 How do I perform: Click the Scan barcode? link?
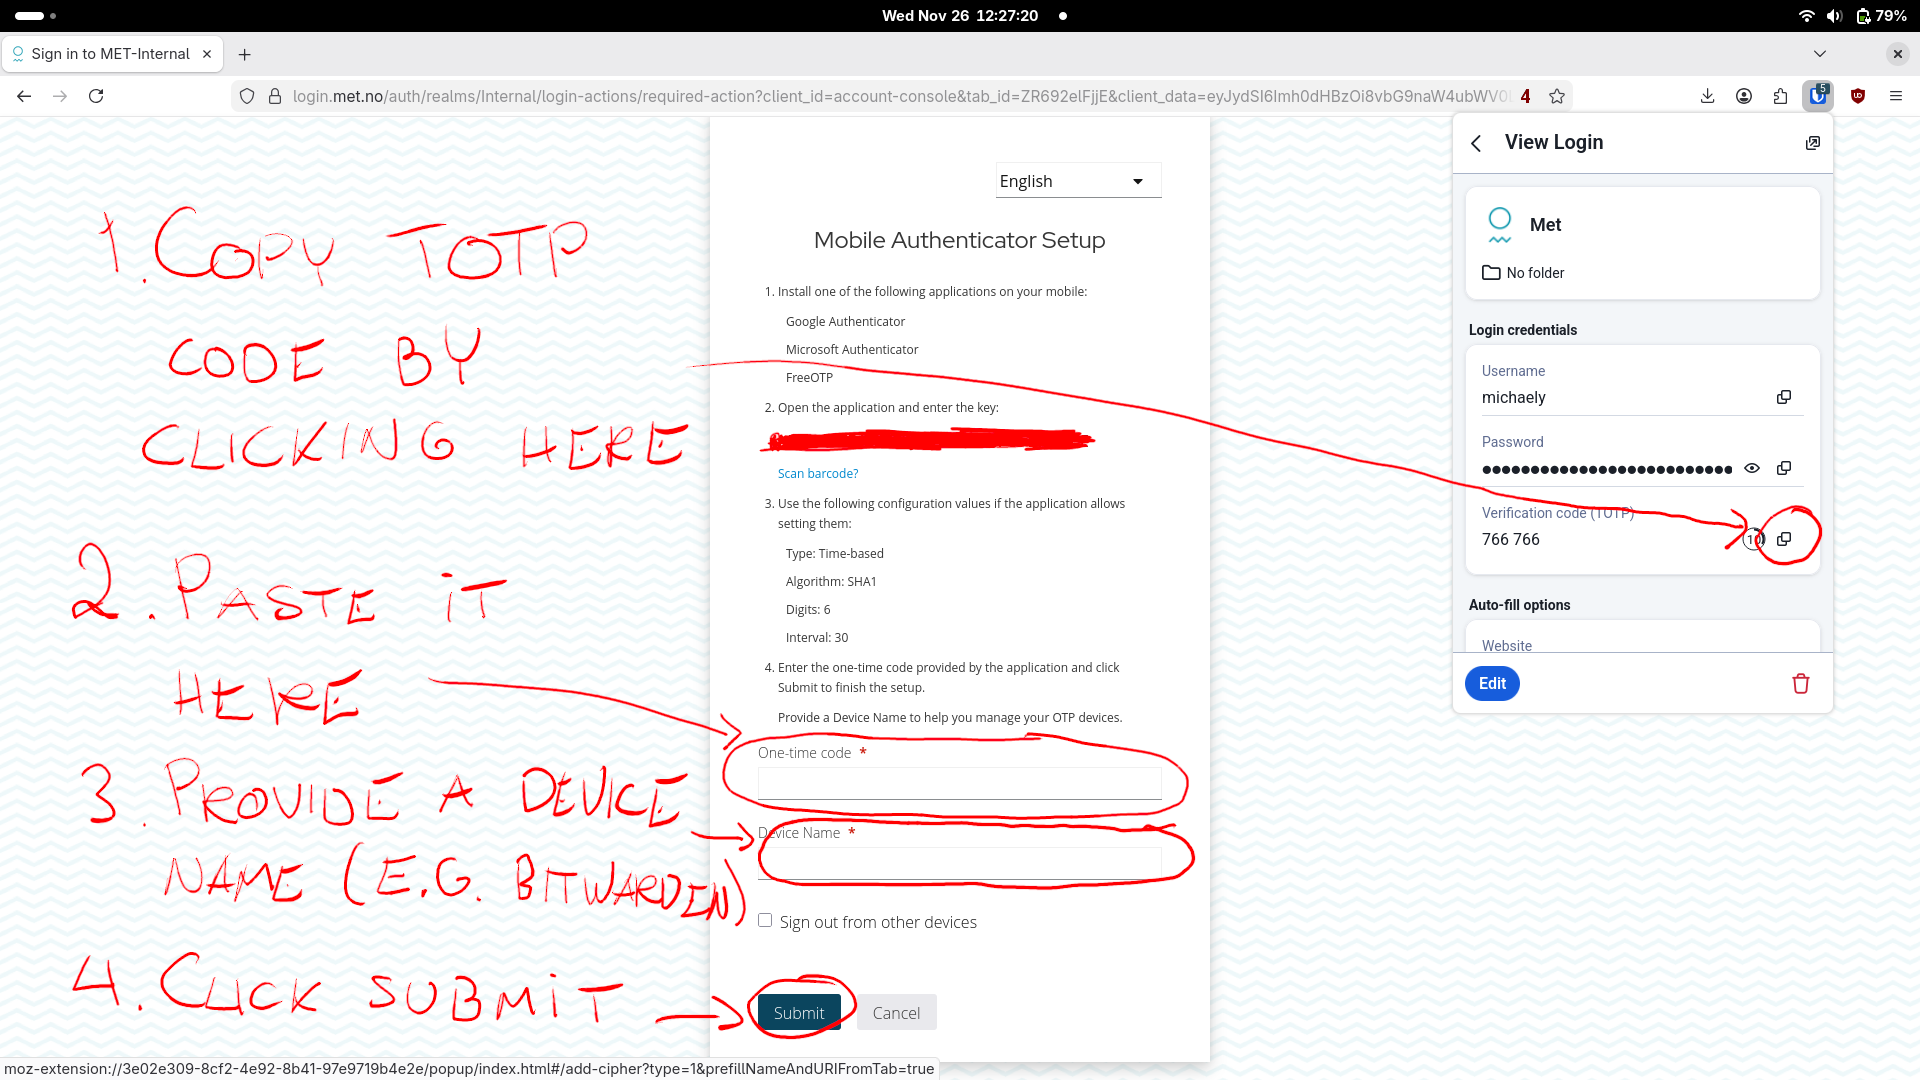[818, 474]
